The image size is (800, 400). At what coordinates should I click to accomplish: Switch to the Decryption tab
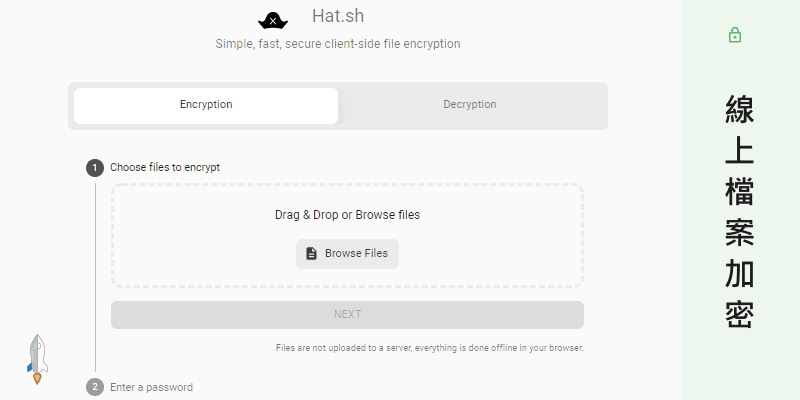pos(470,105)
